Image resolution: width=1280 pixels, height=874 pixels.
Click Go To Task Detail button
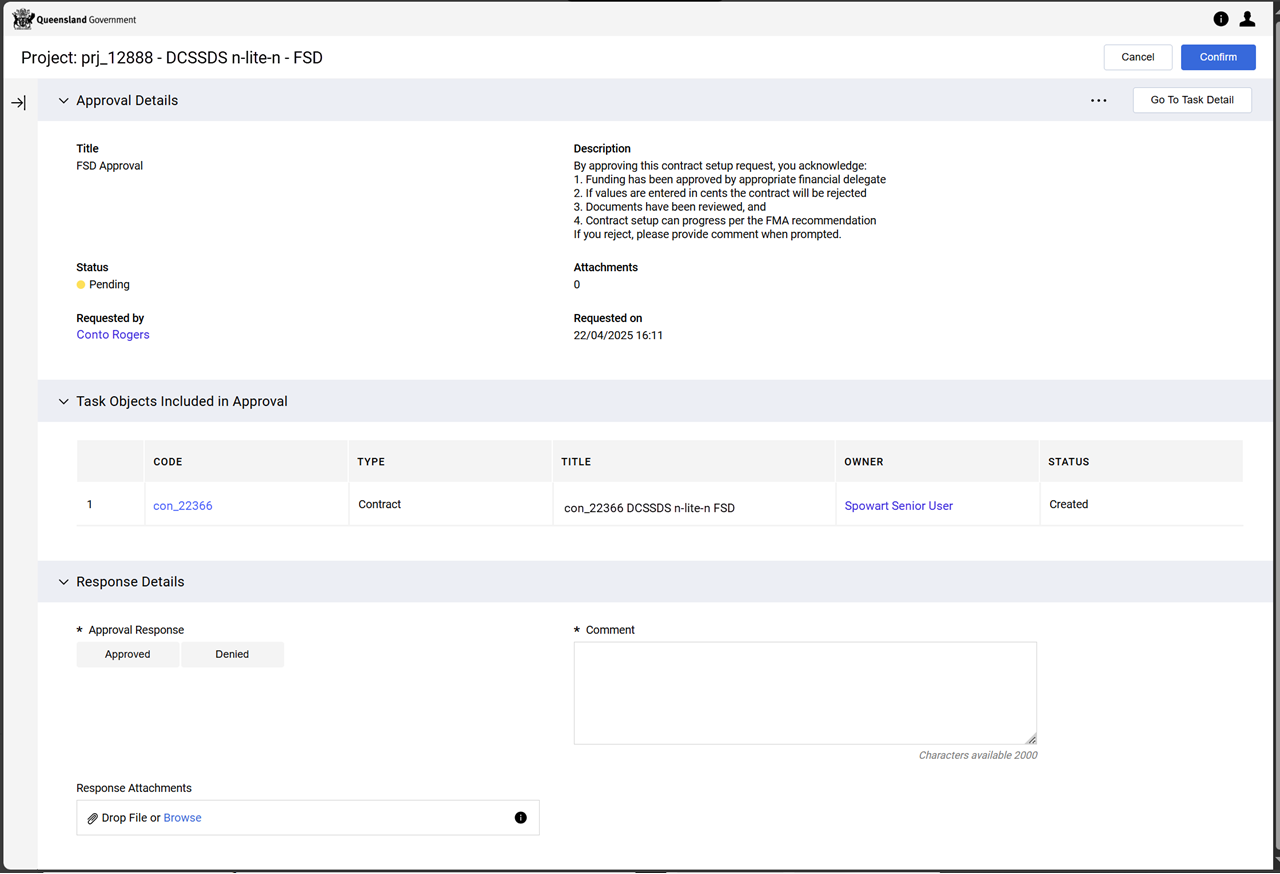pyautogui.click(x=1191, y=100)
